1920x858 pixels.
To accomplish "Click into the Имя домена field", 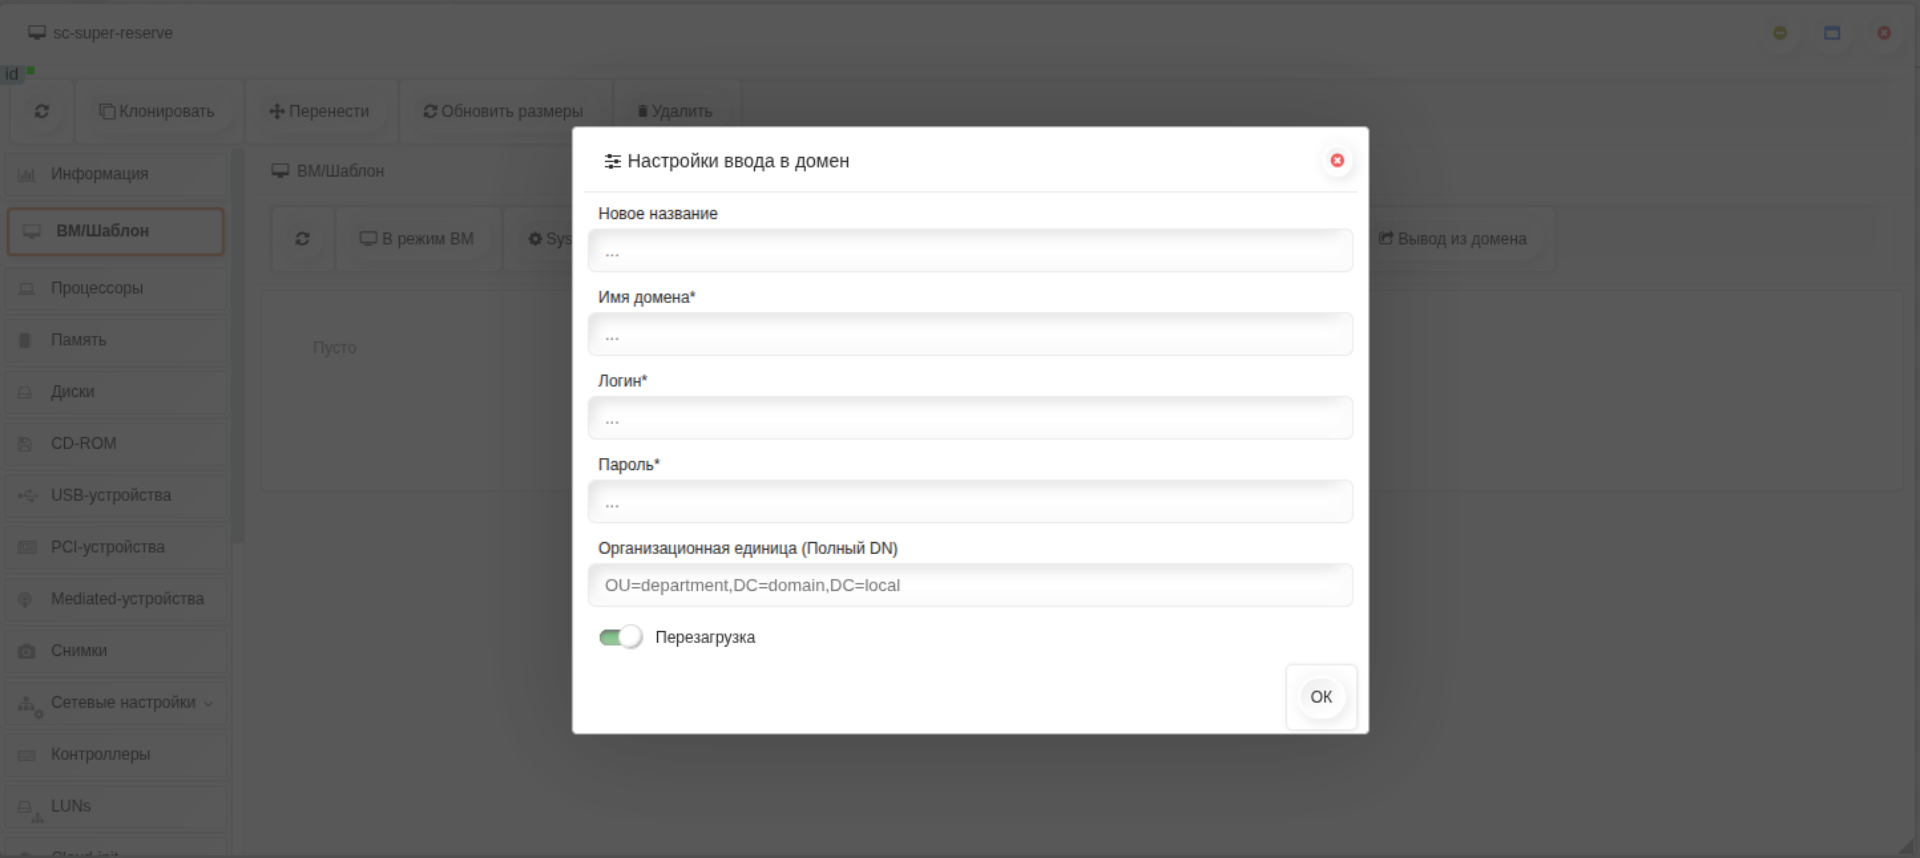I will (x=970, y=334).
